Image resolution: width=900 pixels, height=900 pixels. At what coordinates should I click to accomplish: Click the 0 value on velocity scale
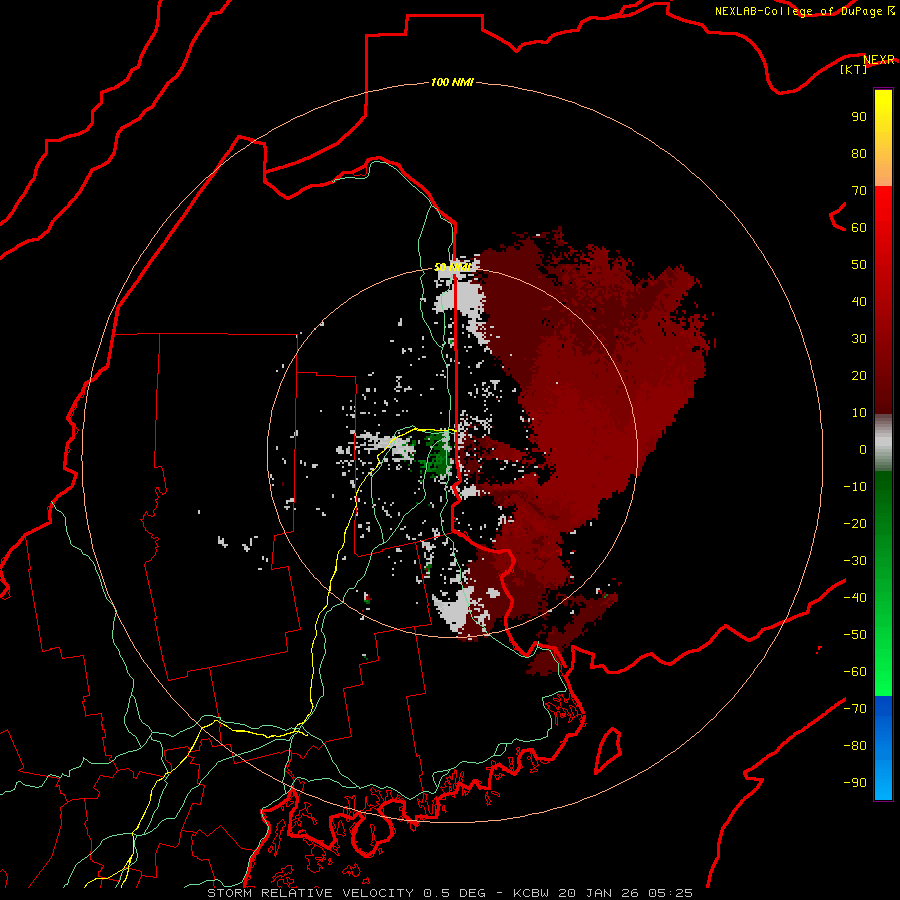[863, 449]
